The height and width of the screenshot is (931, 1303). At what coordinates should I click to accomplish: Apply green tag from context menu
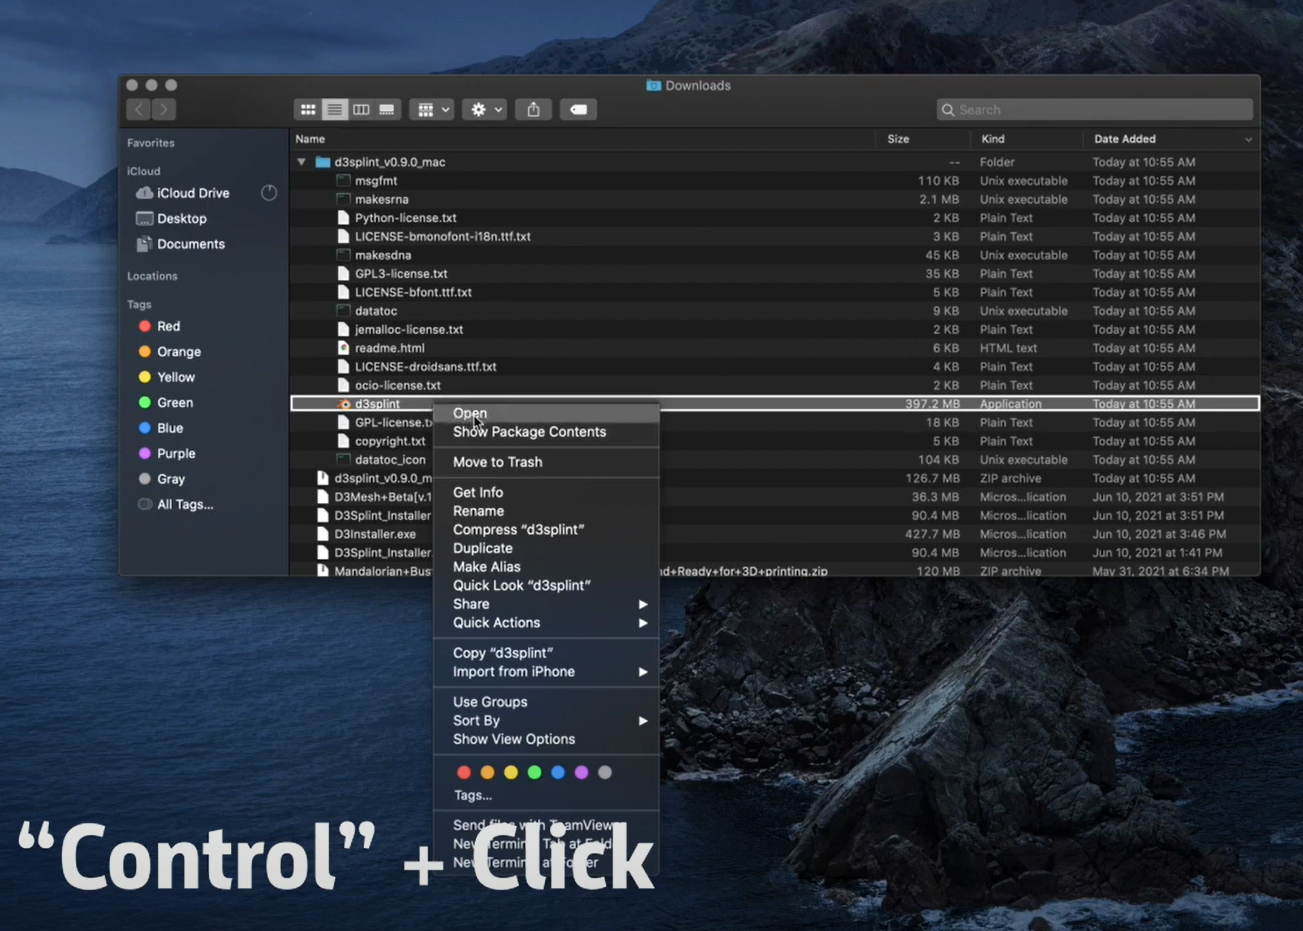click(x=534, y=772)
